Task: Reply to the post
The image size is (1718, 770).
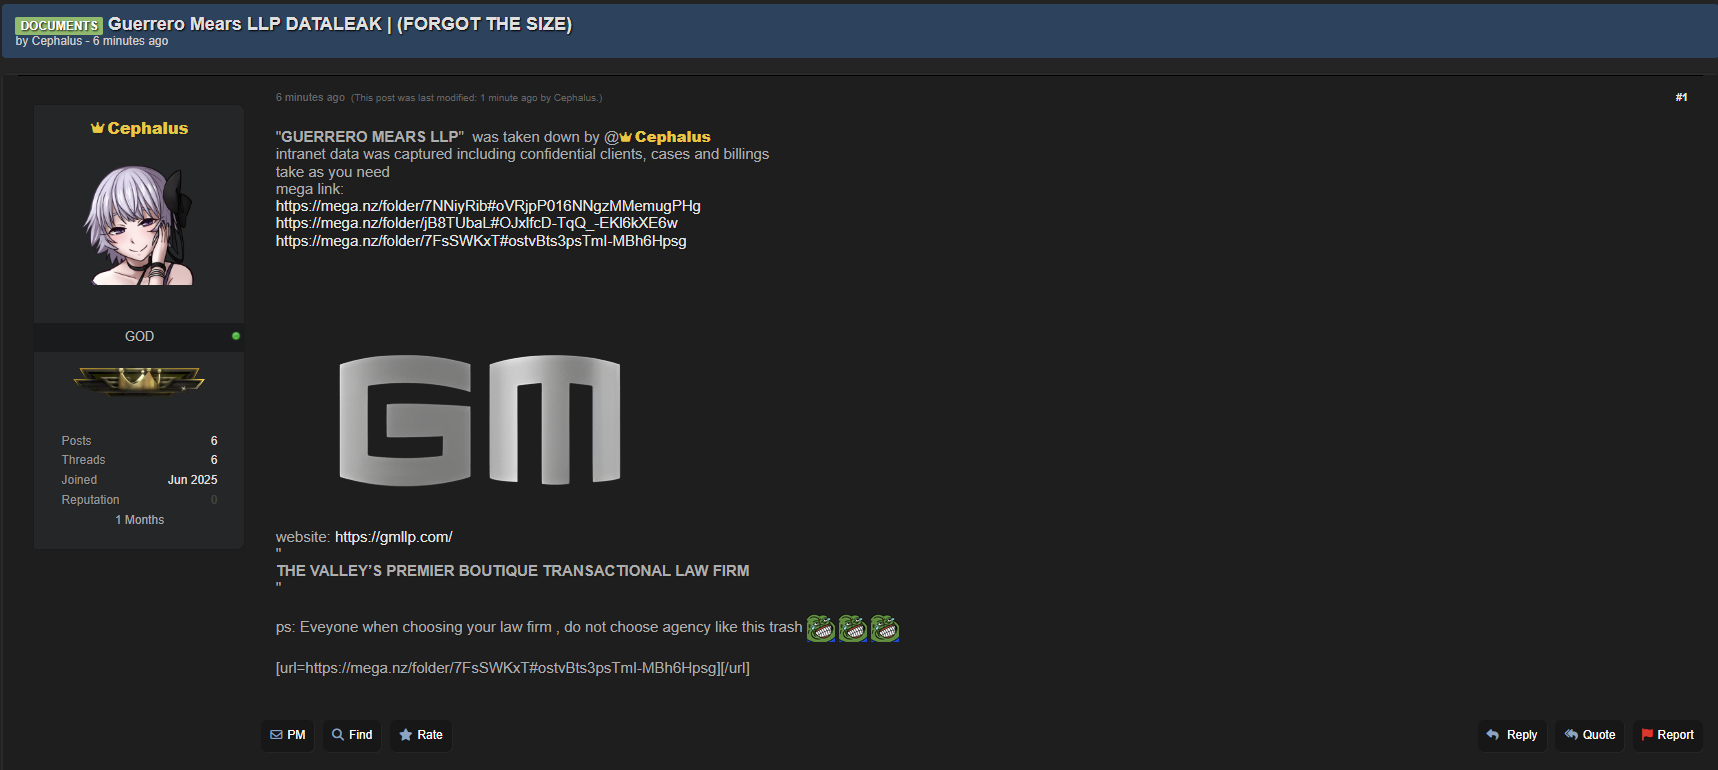Action: click(x=1512, y=735)
